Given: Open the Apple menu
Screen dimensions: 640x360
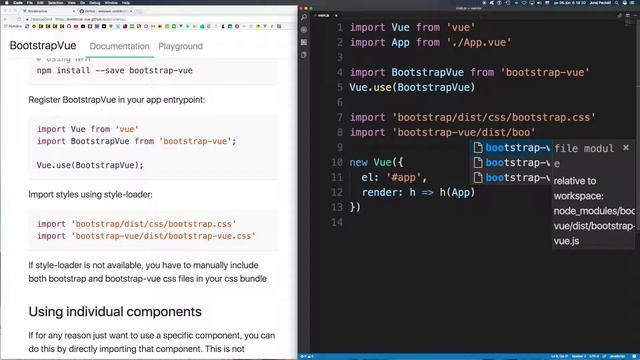Looking at the screenshot, I should click(7, 2).
